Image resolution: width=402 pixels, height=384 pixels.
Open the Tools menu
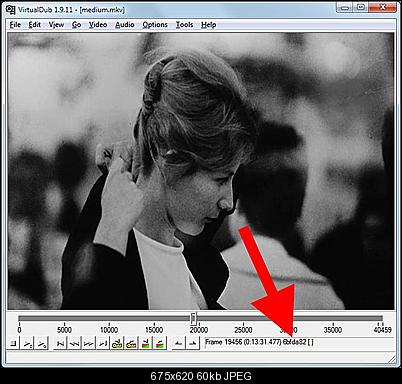point(184,25)
